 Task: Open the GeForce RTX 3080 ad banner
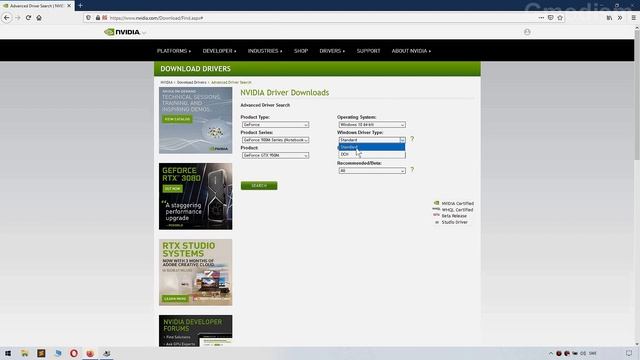[196, 196]
